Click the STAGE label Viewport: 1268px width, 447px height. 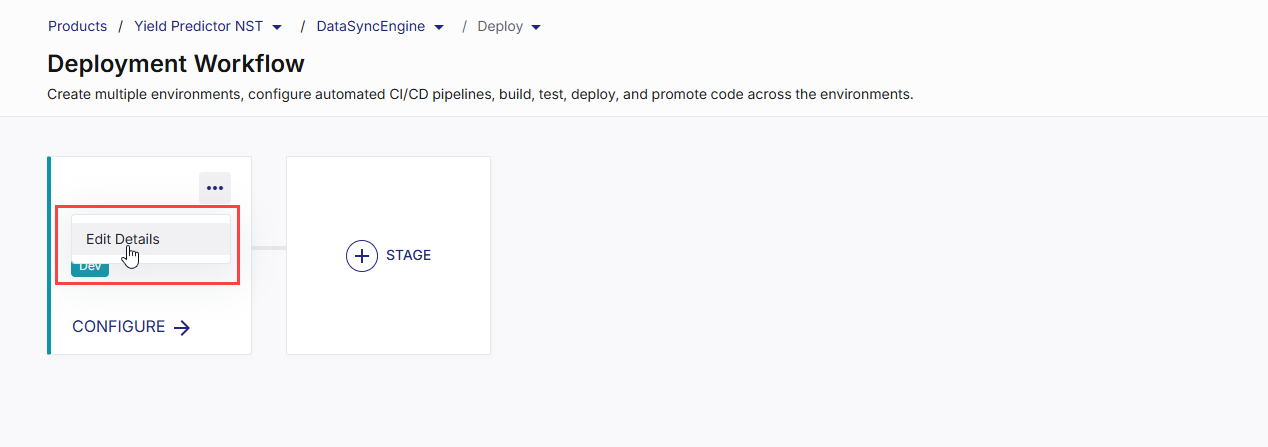click(x=408, y=255)
